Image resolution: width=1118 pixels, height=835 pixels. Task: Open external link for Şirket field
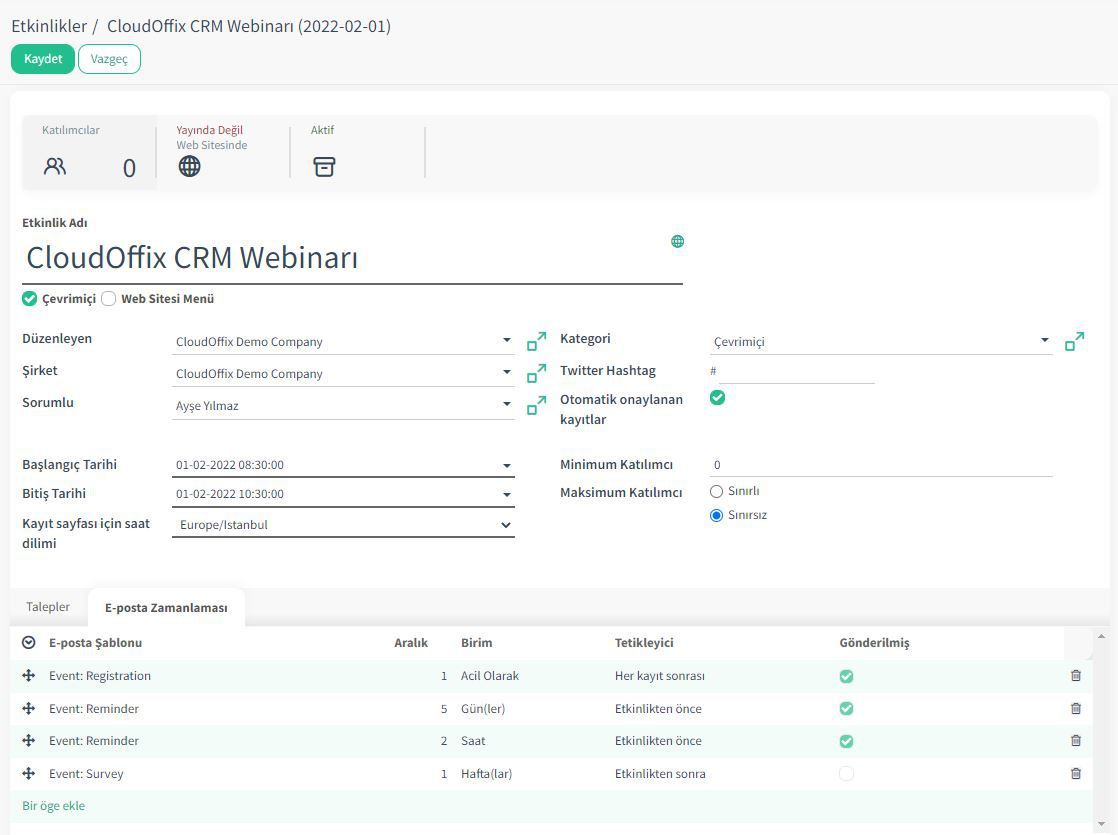[x=536, y=373]
